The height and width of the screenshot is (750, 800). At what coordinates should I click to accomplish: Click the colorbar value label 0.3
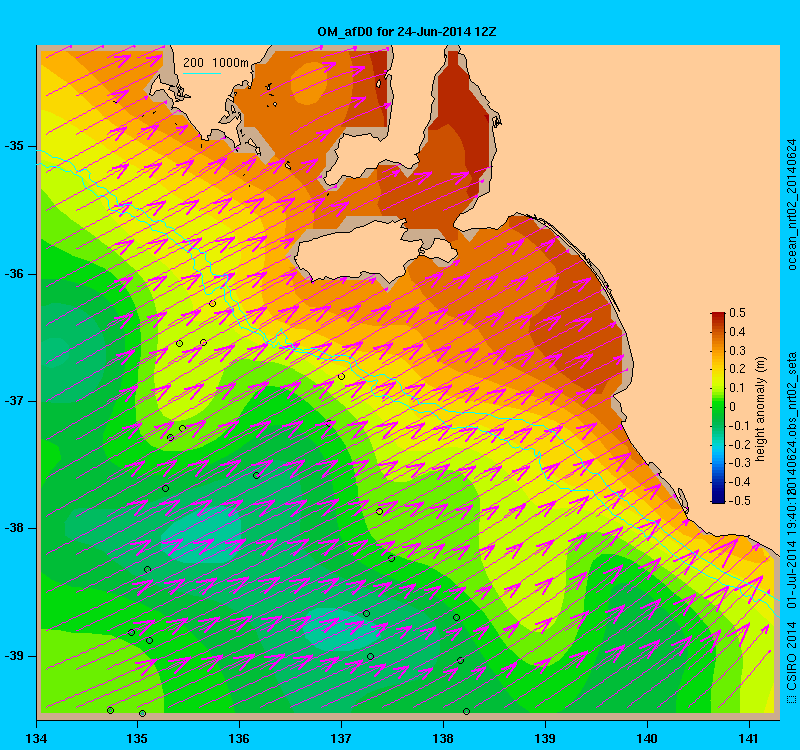[x=737, y=351]
